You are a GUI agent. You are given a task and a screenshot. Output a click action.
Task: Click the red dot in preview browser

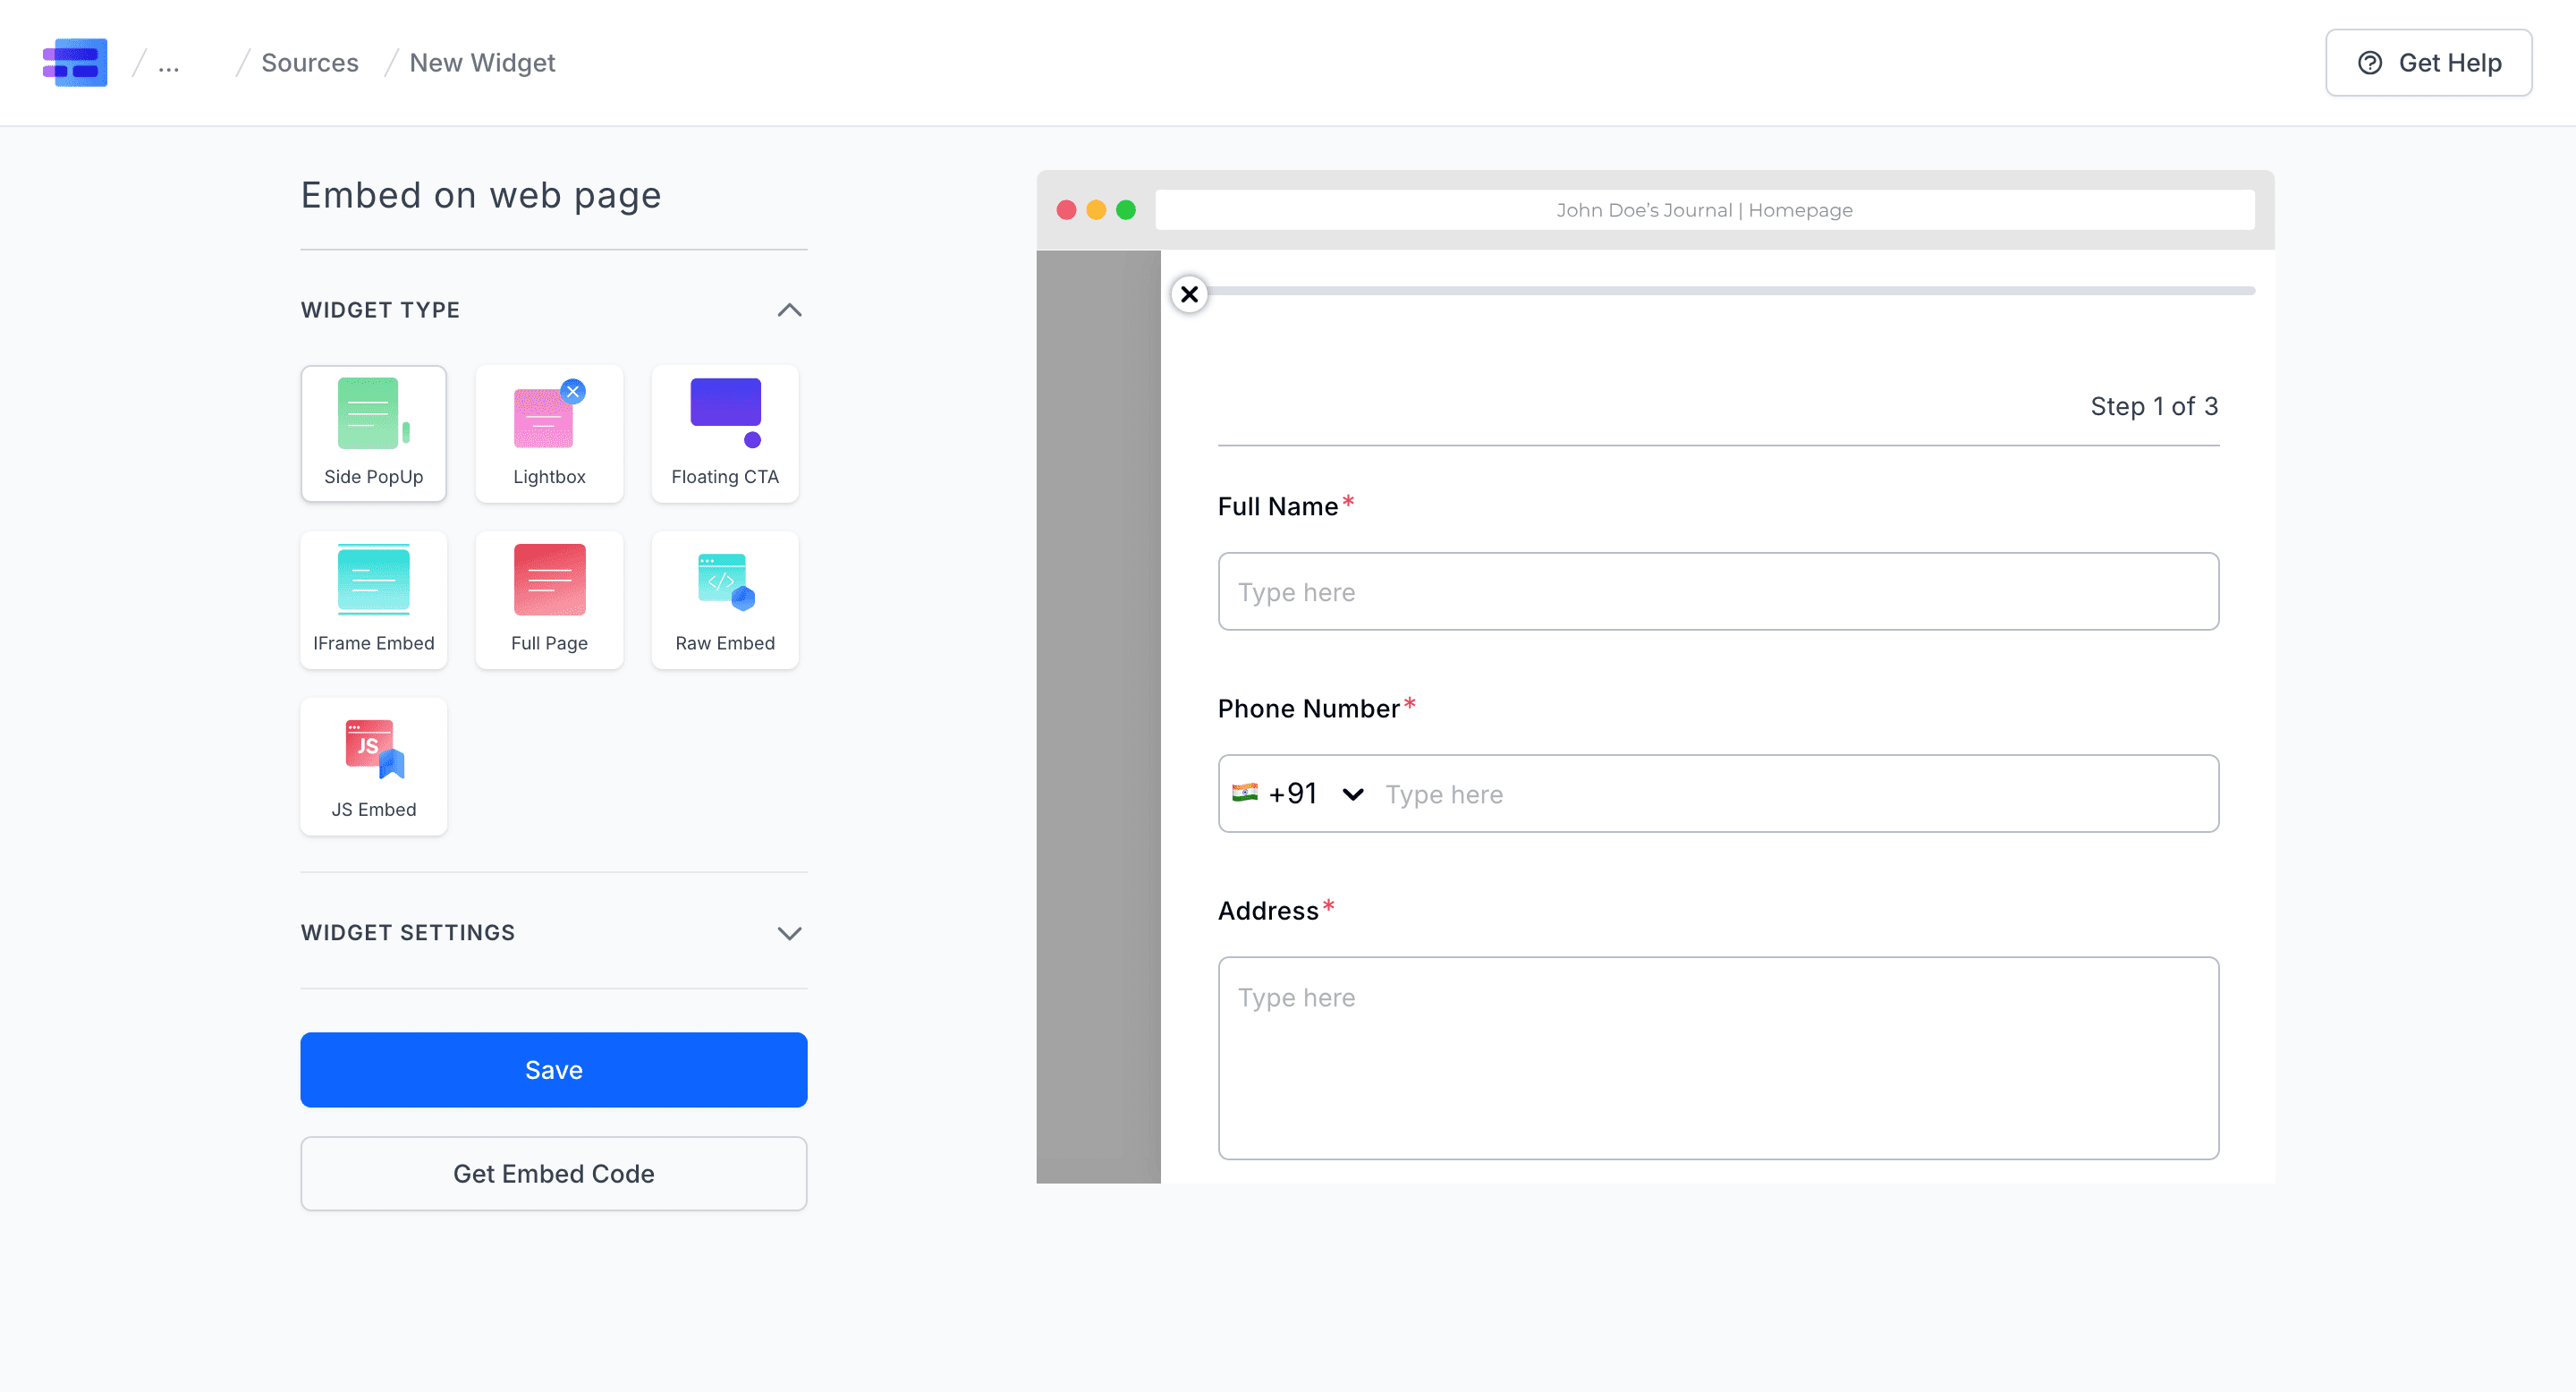point(1066,210)
